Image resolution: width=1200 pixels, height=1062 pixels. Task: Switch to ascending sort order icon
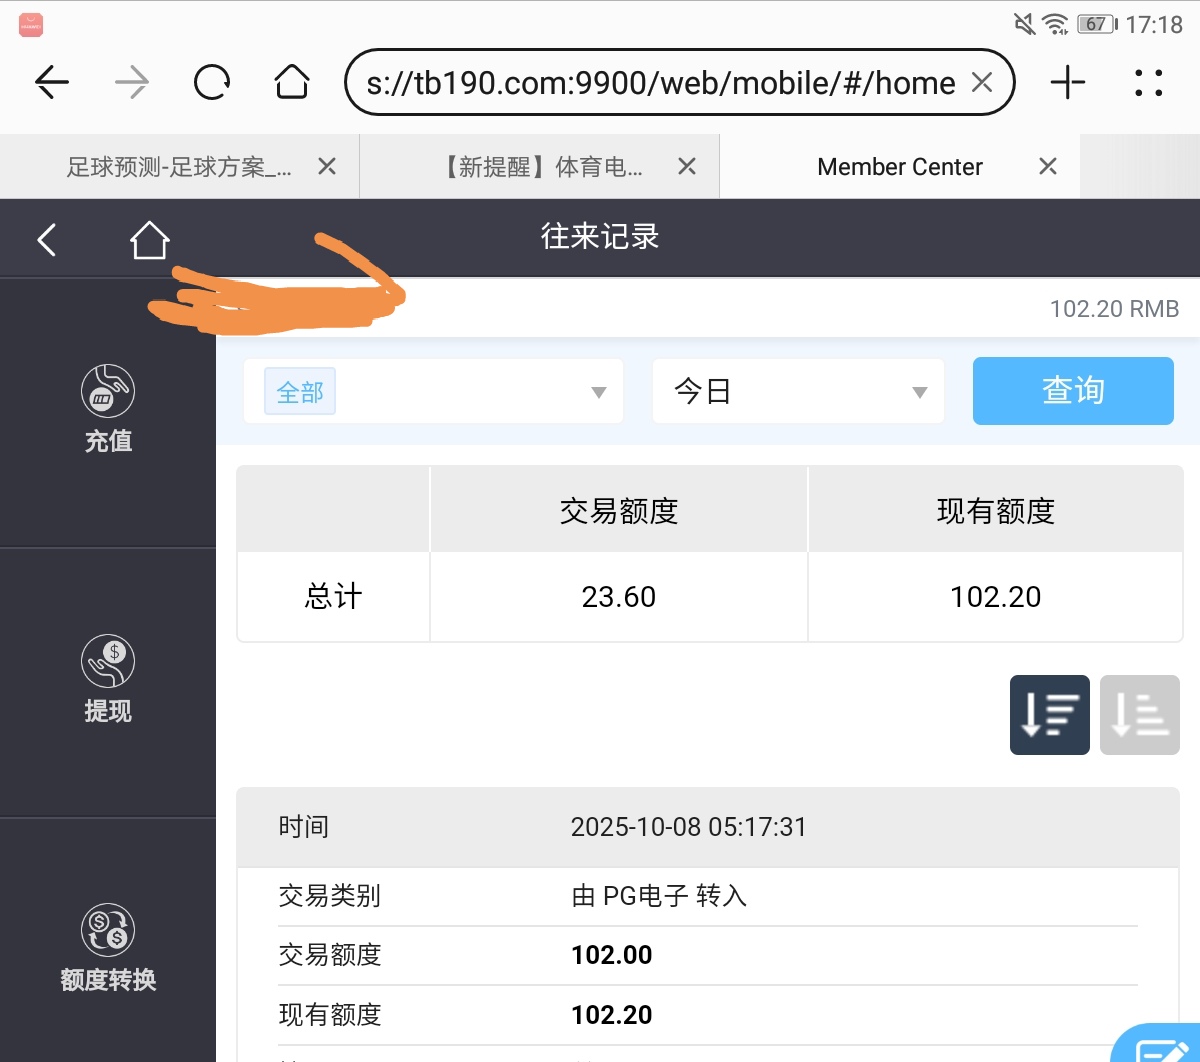point(1139,715)
